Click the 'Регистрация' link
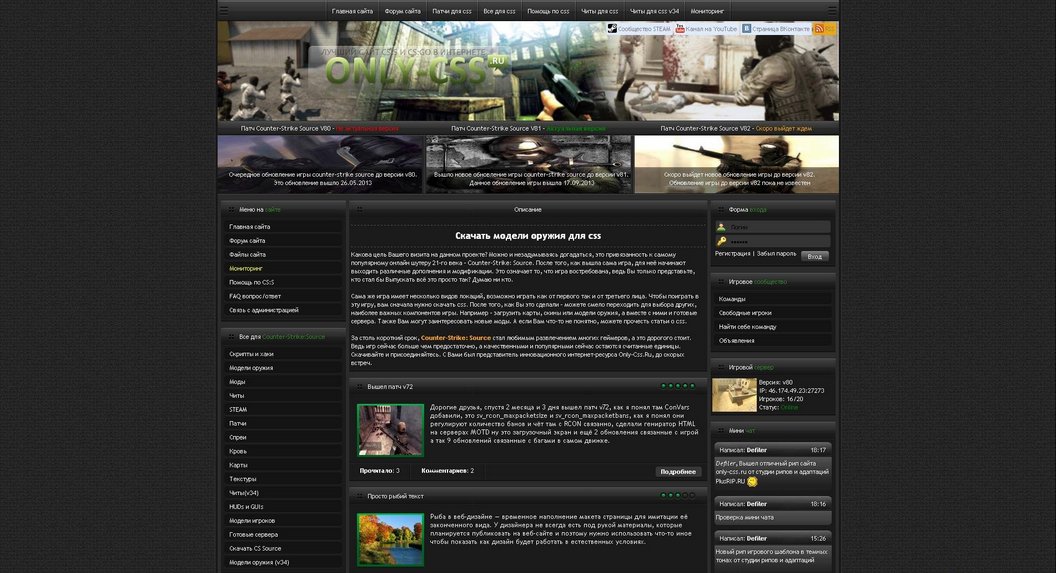Viewport: 1056px width, 573px height. point(733,254)
